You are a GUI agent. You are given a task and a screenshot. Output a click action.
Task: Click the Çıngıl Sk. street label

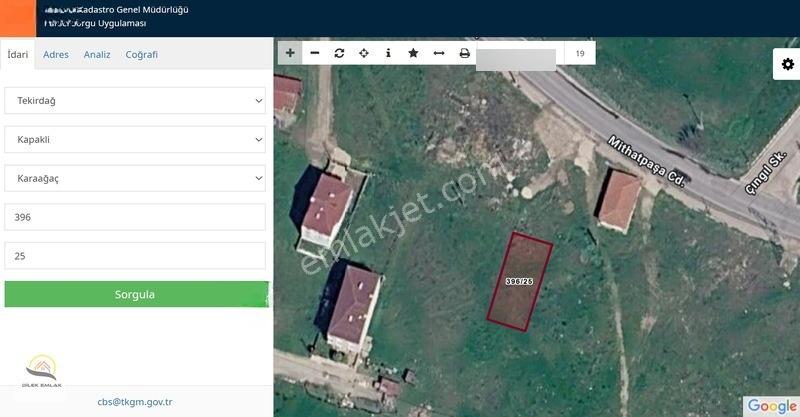click(765, 173)
